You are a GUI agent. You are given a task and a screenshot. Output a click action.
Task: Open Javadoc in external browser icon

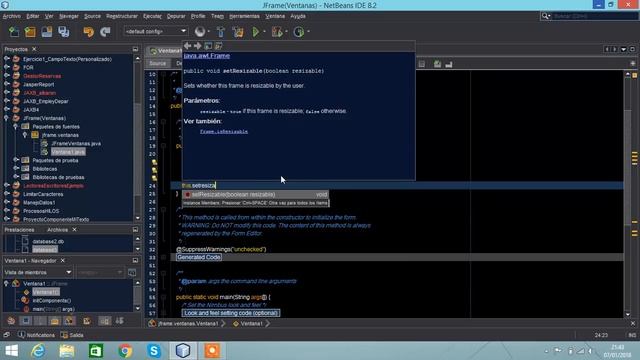[208, 46]
